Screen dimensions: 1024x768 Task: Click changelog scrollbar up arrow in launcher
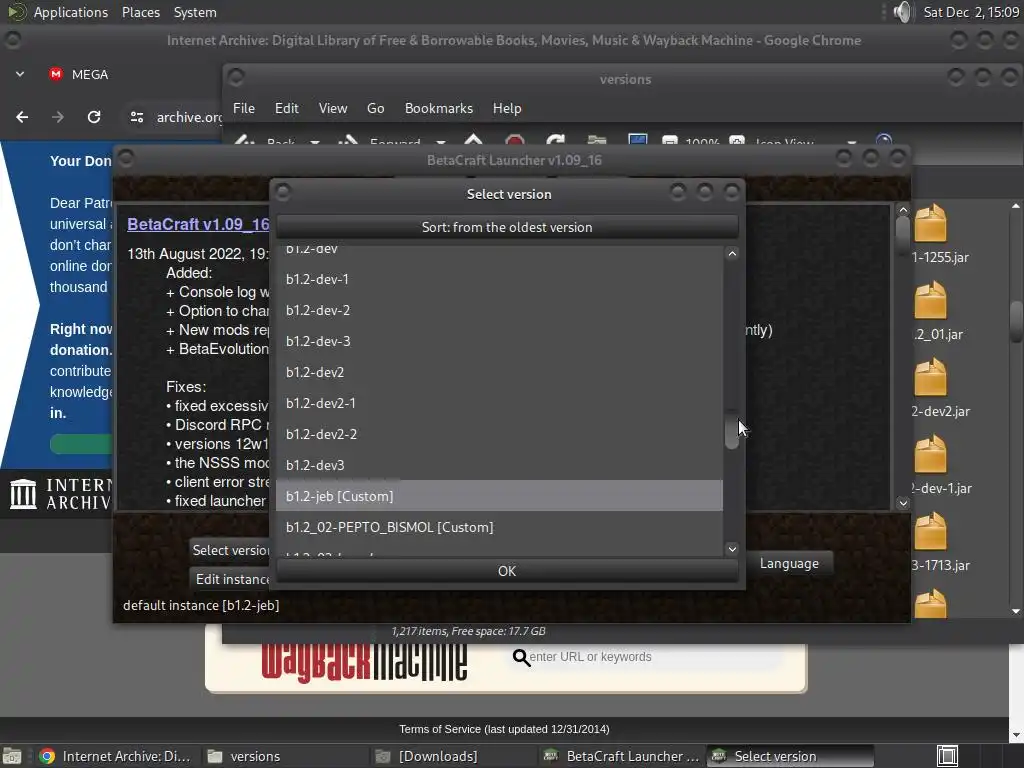click(903, 210)
